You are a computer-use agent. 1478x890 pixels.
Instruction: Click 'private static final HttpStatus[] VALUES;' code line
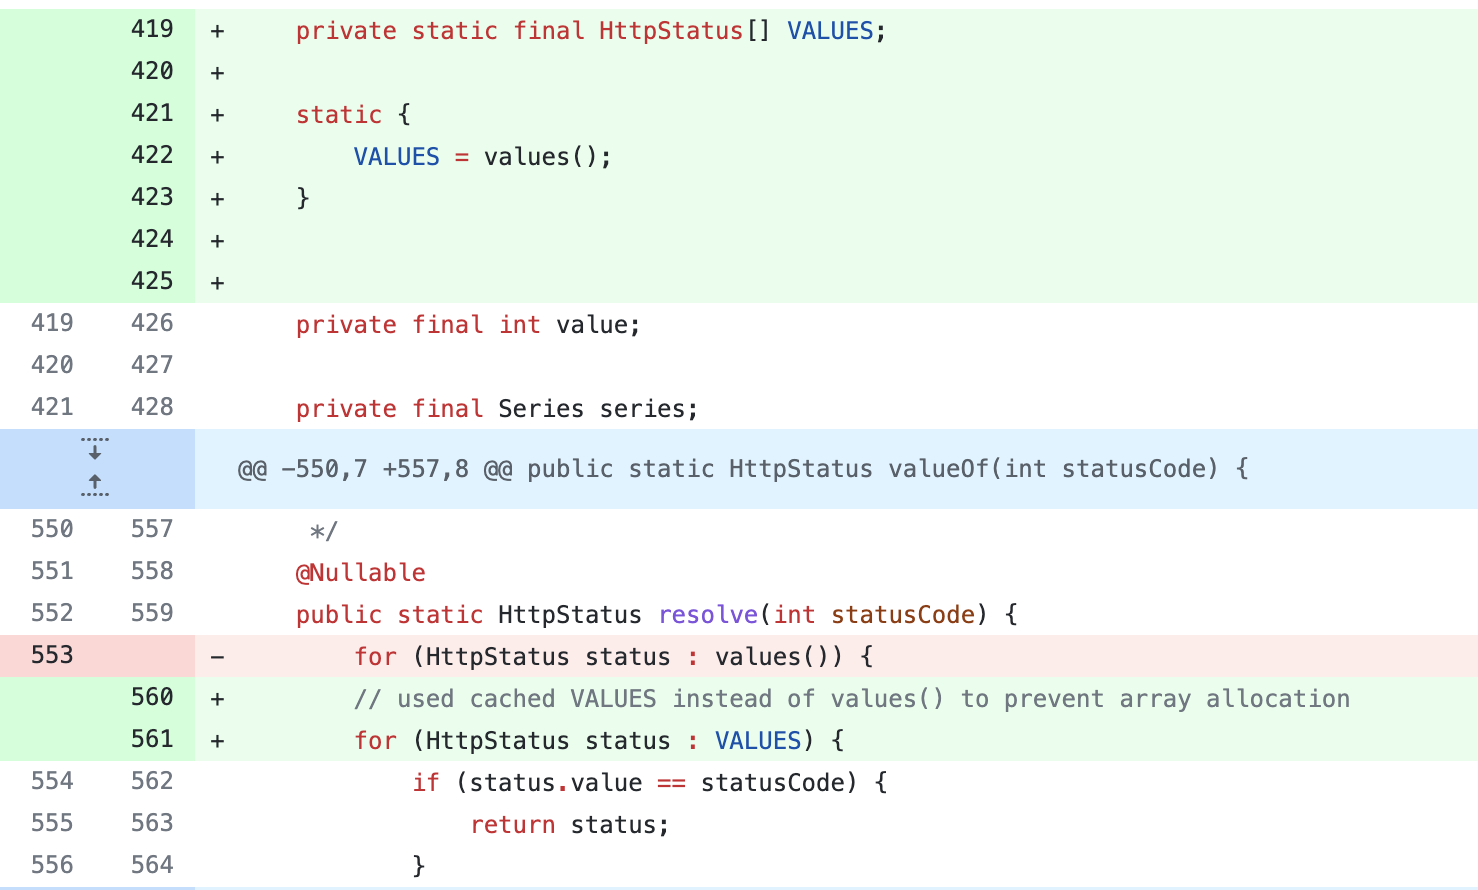point(591,31)
